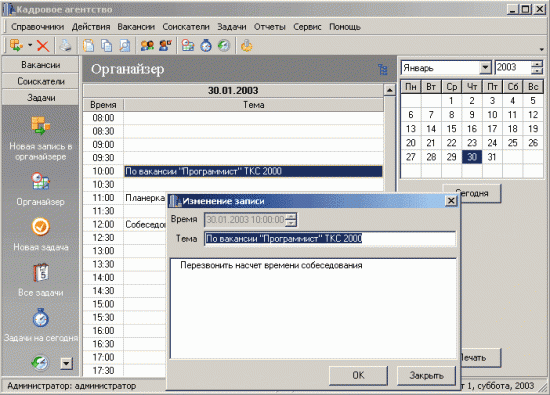Open the Сервис menu

point(307,27)
